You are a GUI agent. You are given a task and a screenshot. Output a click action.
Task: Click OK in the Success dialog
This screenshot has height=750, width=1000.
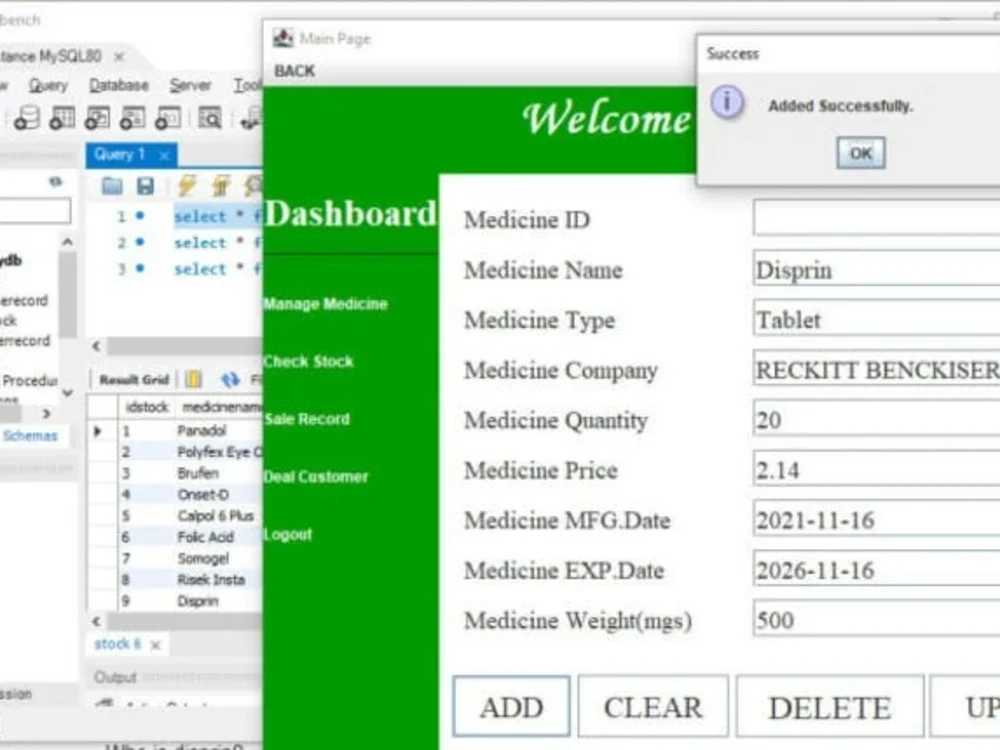pos(860,153)
